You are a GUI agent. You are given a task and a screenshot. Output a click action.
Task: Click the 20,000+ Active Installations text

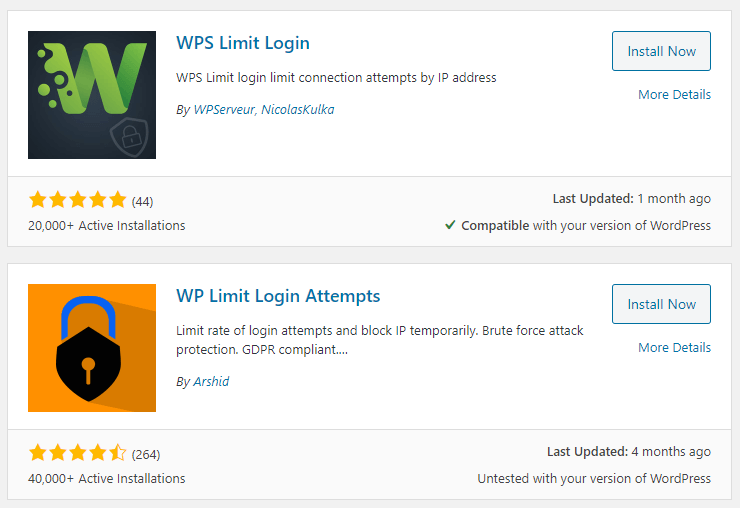107,226
